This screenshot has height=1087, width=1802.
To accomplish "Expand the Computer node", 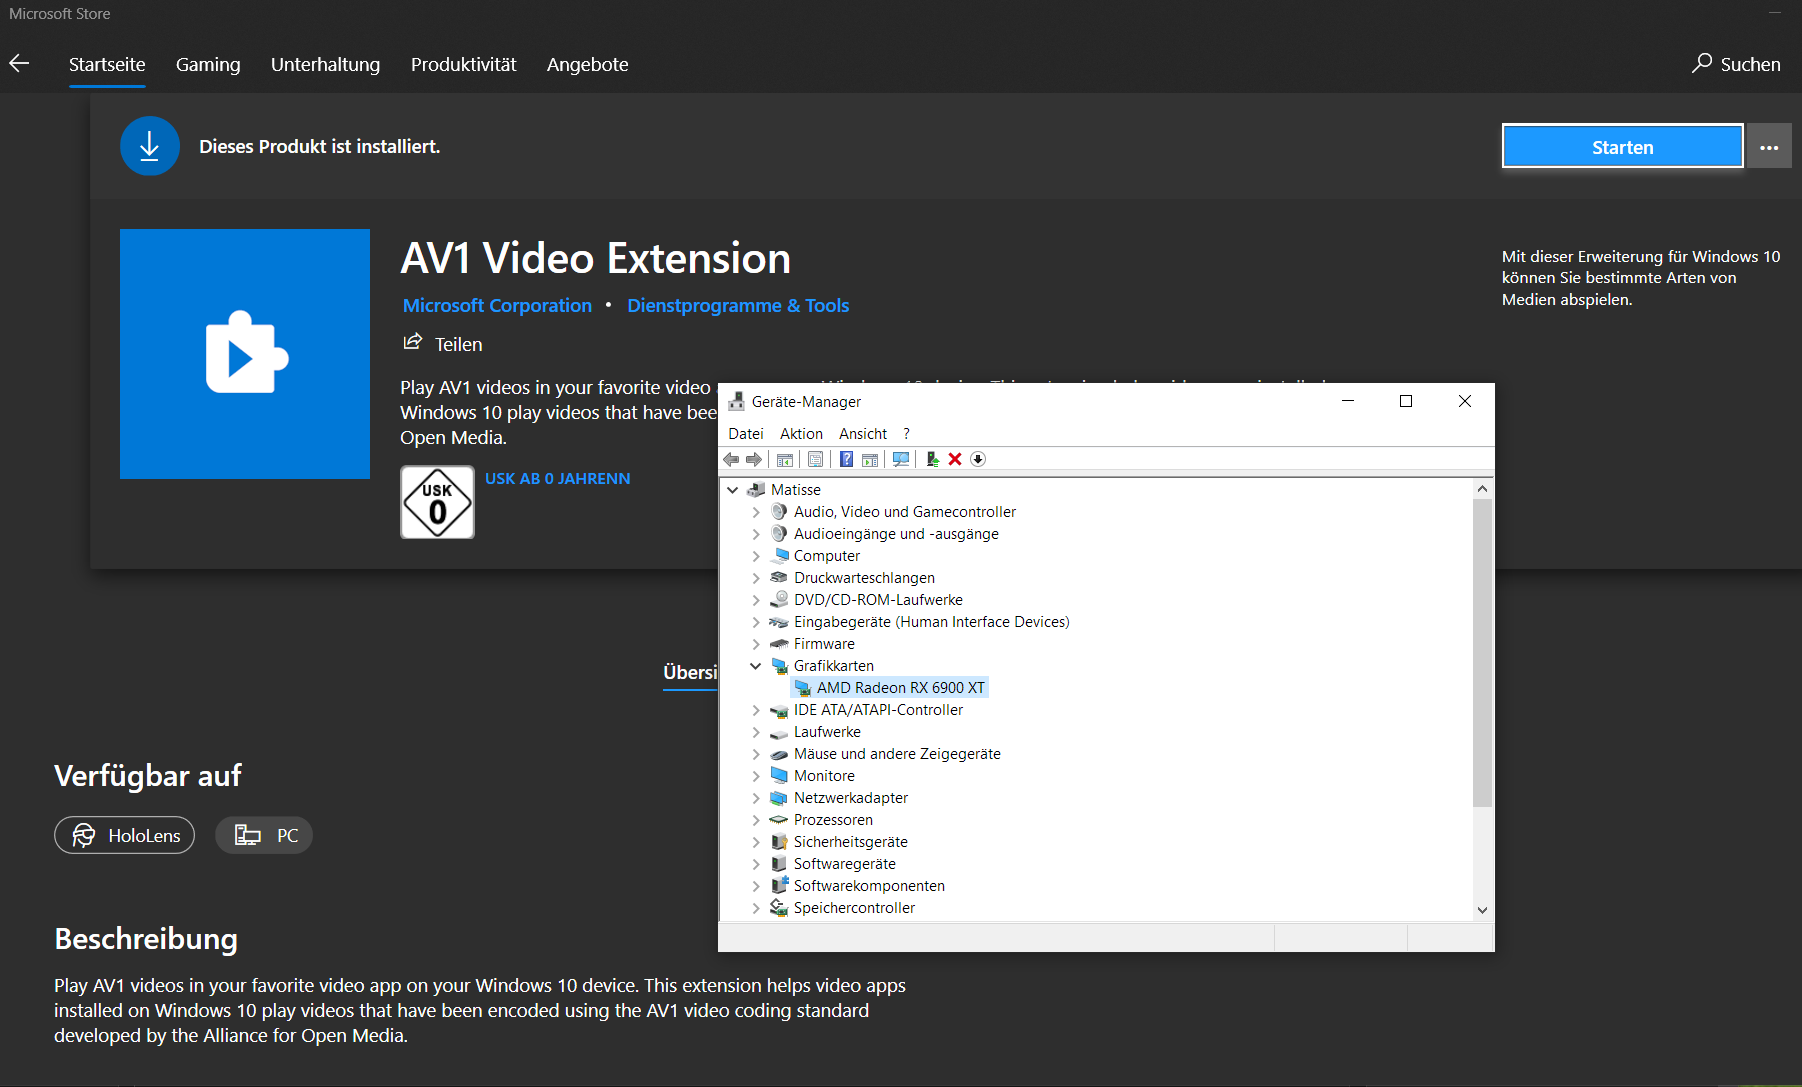I will [756, 555].
